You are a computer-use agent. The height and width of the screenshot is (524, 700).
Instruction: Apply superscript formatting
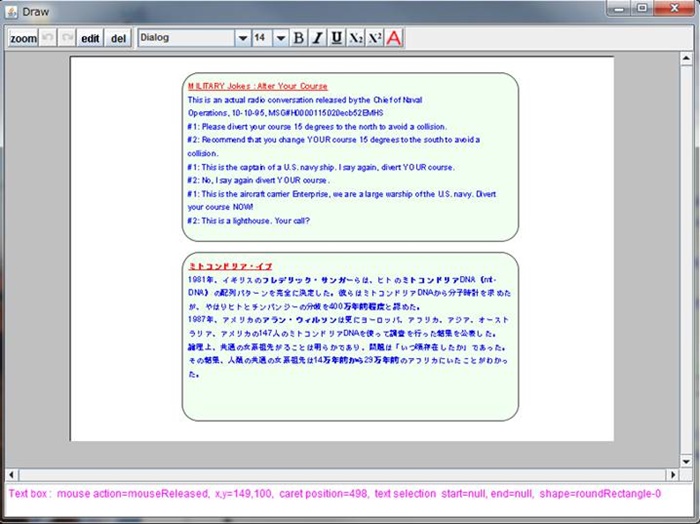coord(375,38)
